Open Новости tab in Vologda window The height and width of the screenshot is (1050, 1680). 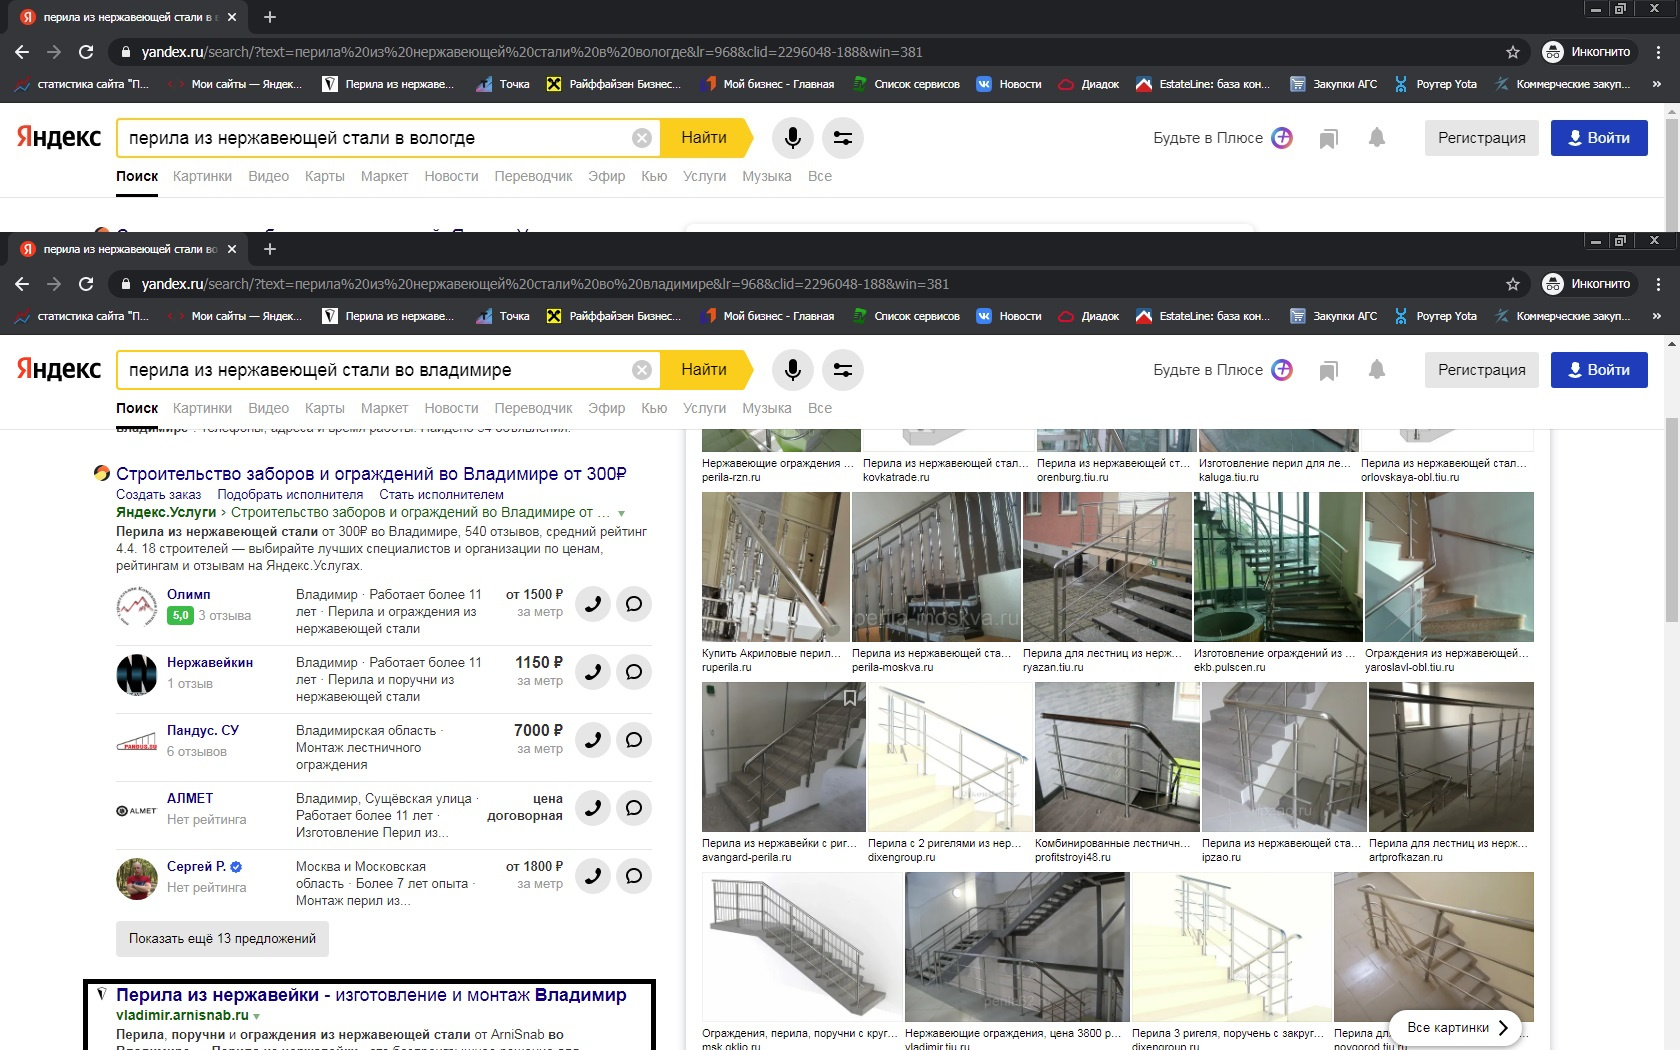tap(451, 176)
